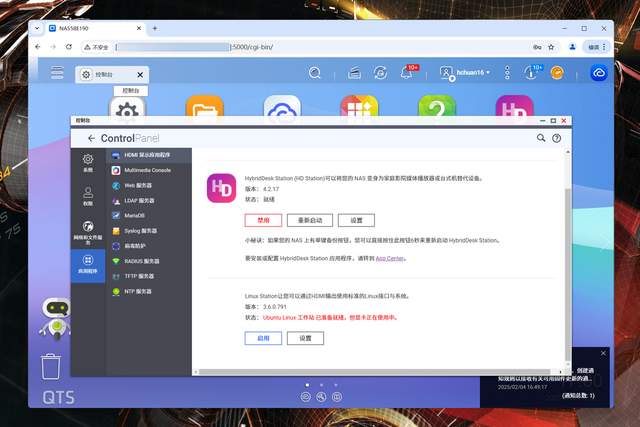The width and height of the screenshot is (640, 427).
Task: Open TFTP 服务器 menu item
Action: coord(149,276)
